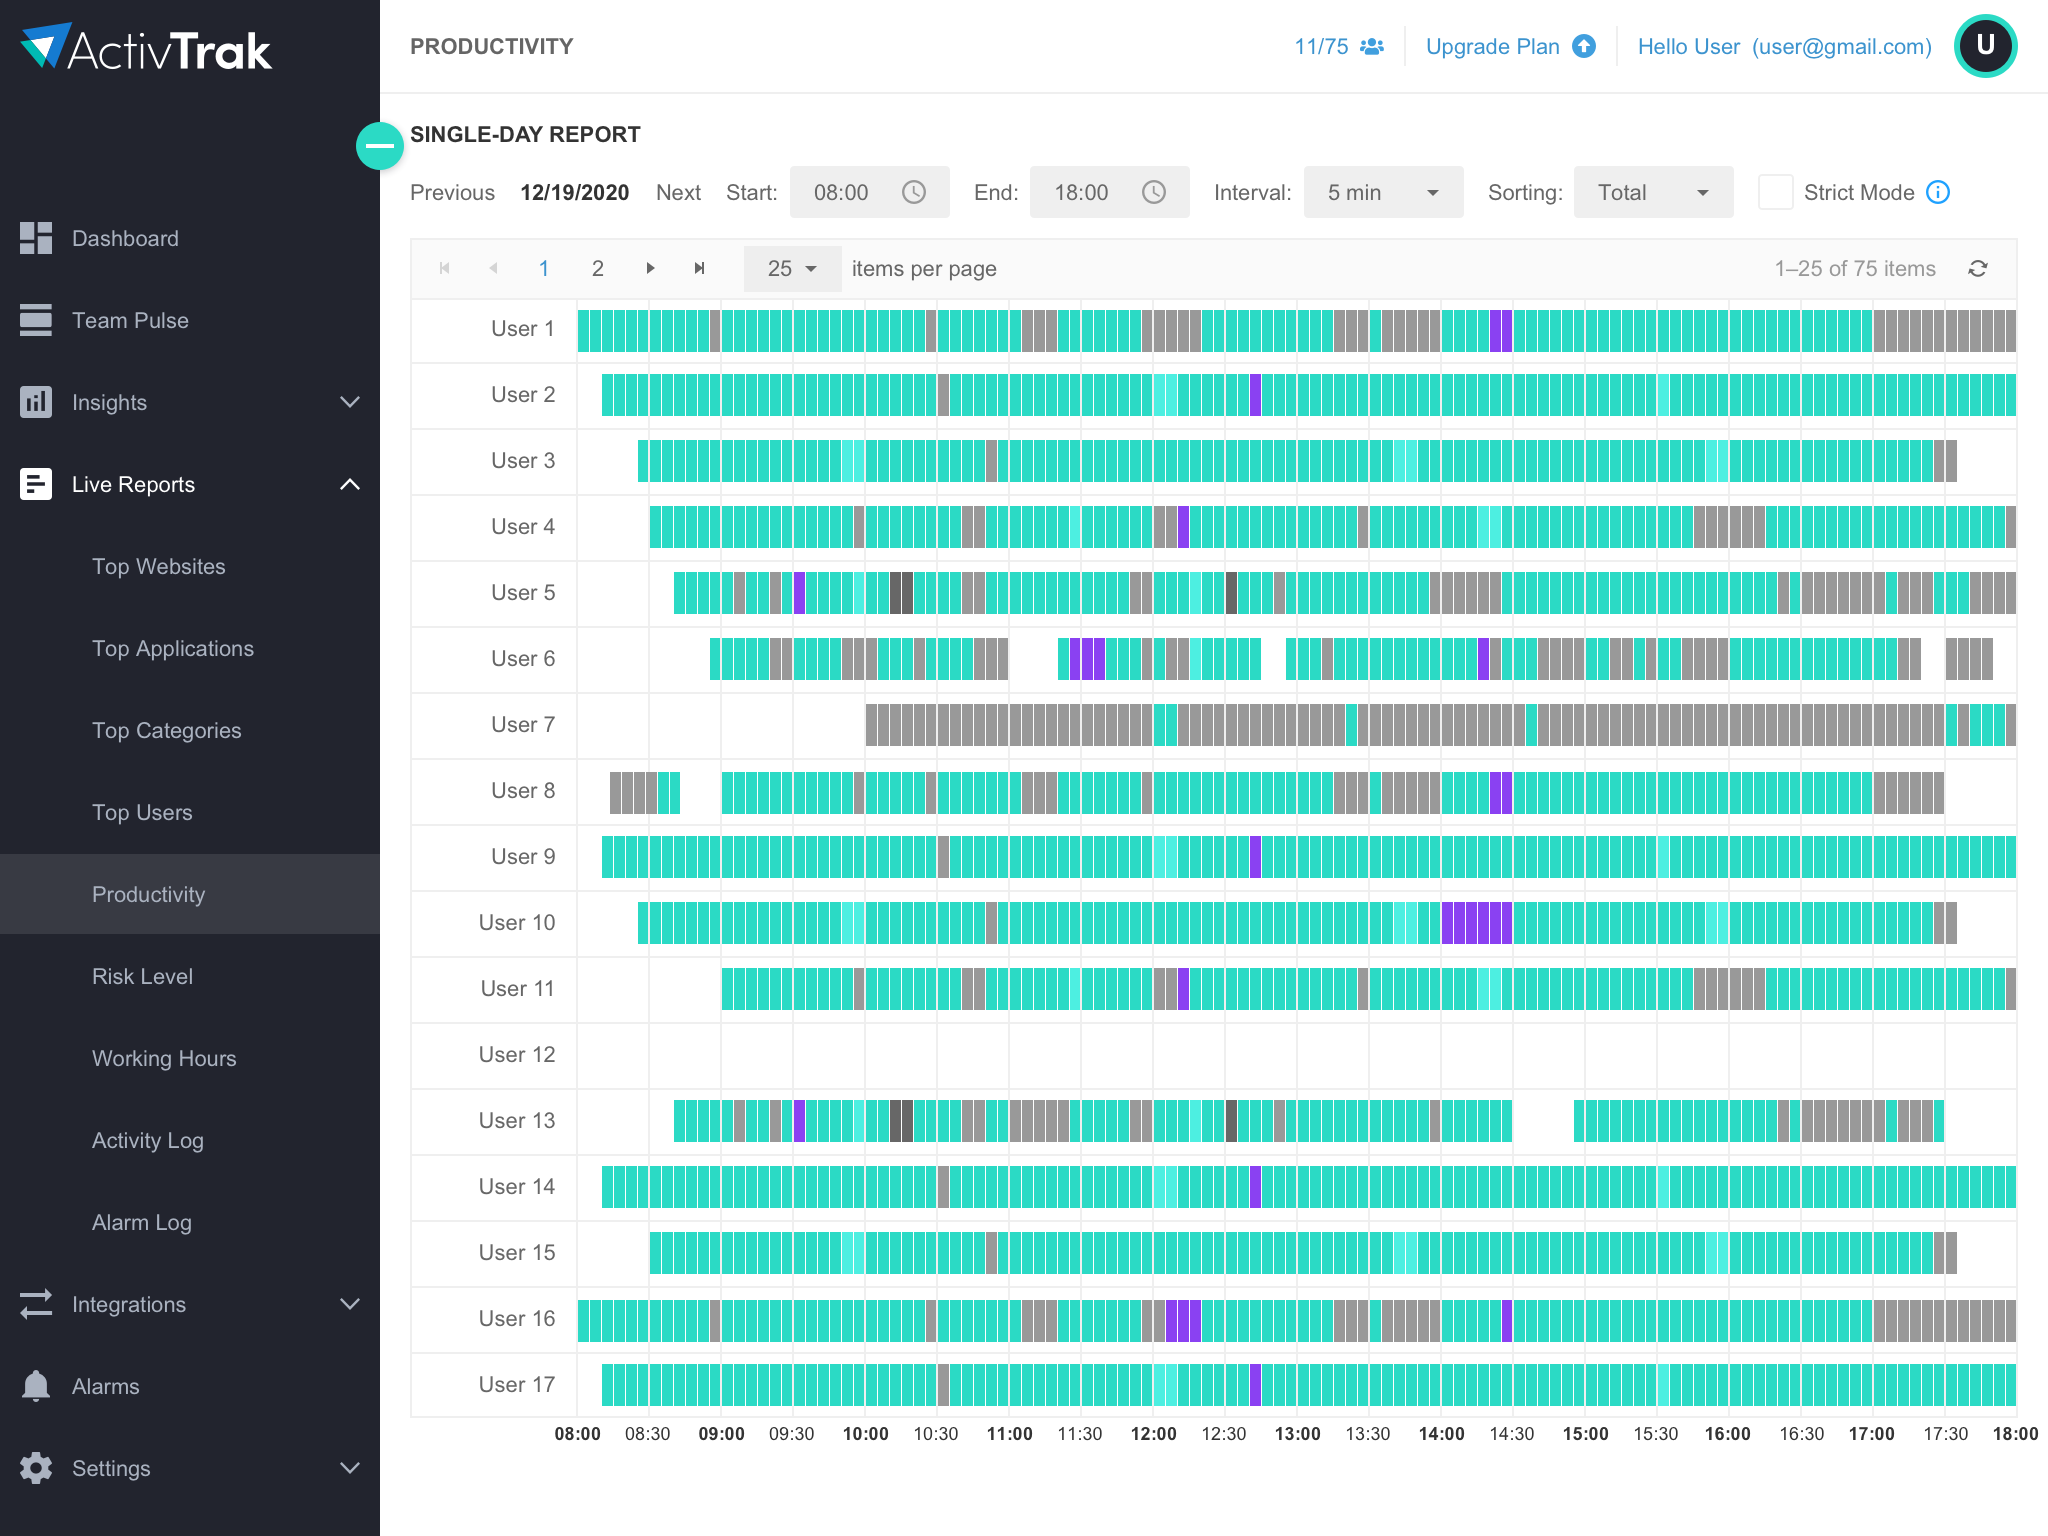Open the Sorting dropdown showing Total
Viewport: 2048px width, 1536px height.
[1652, 192]
